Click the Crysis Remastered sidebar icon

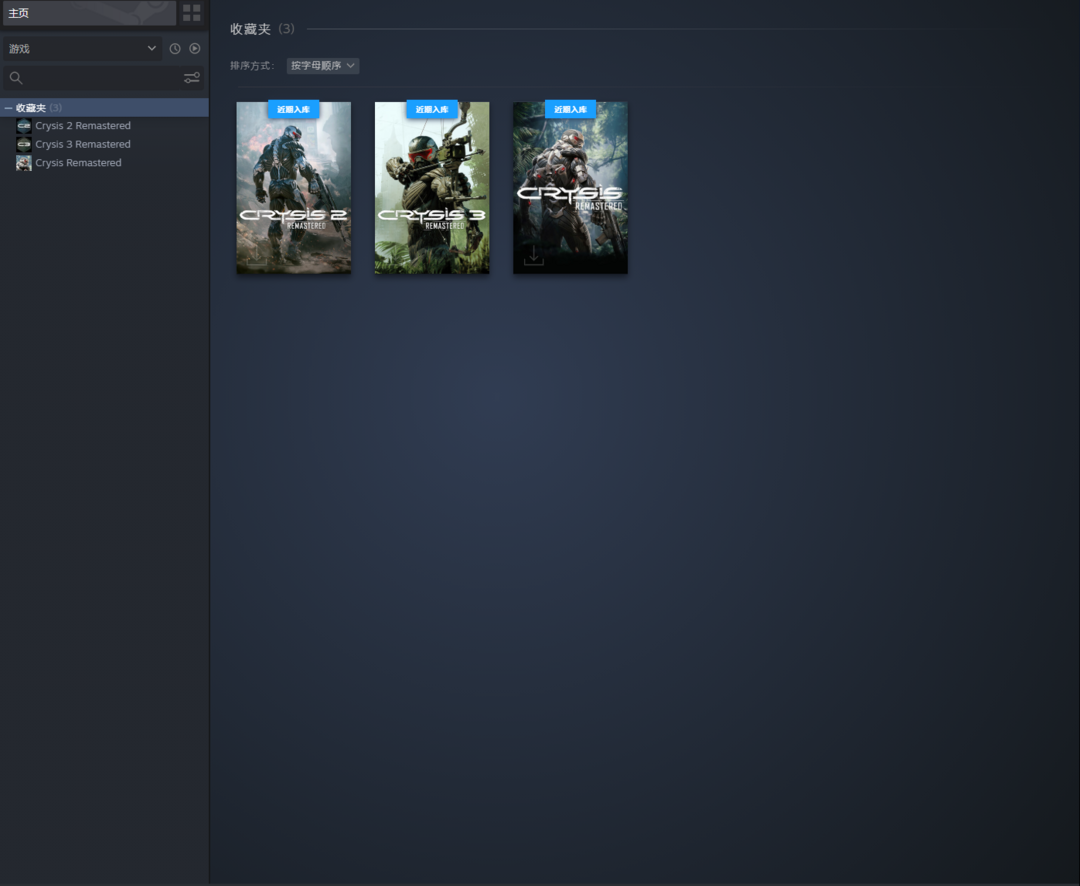pyautogui.click(x=24, y=163)
